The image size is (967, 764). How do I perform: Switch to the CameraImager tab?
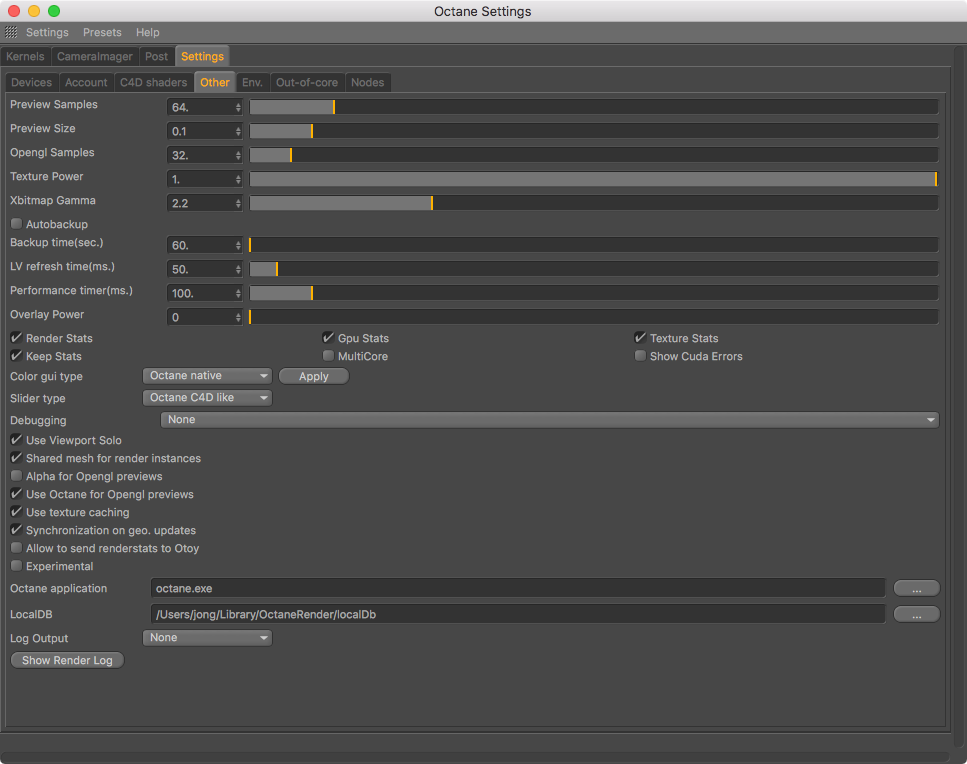(x=95, y=56)
